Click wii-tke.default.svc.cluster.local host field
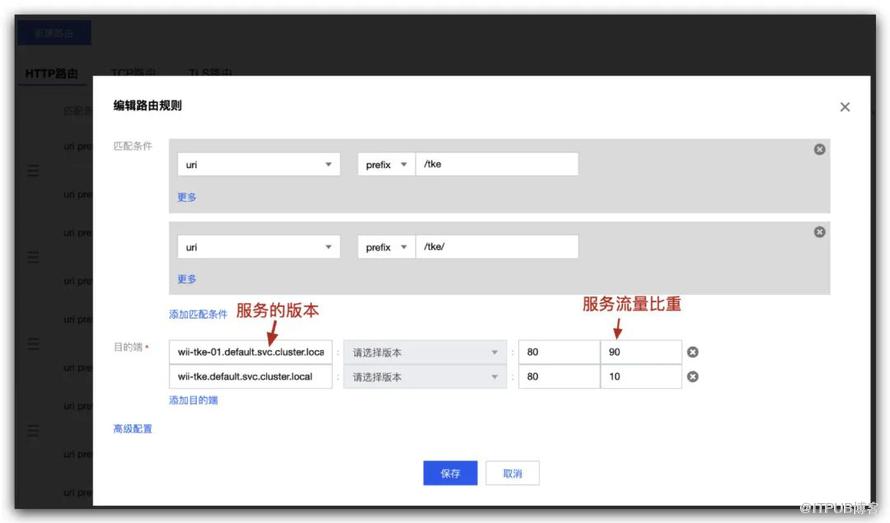Viewport: 890px width, 523px height. pos(250,376)
